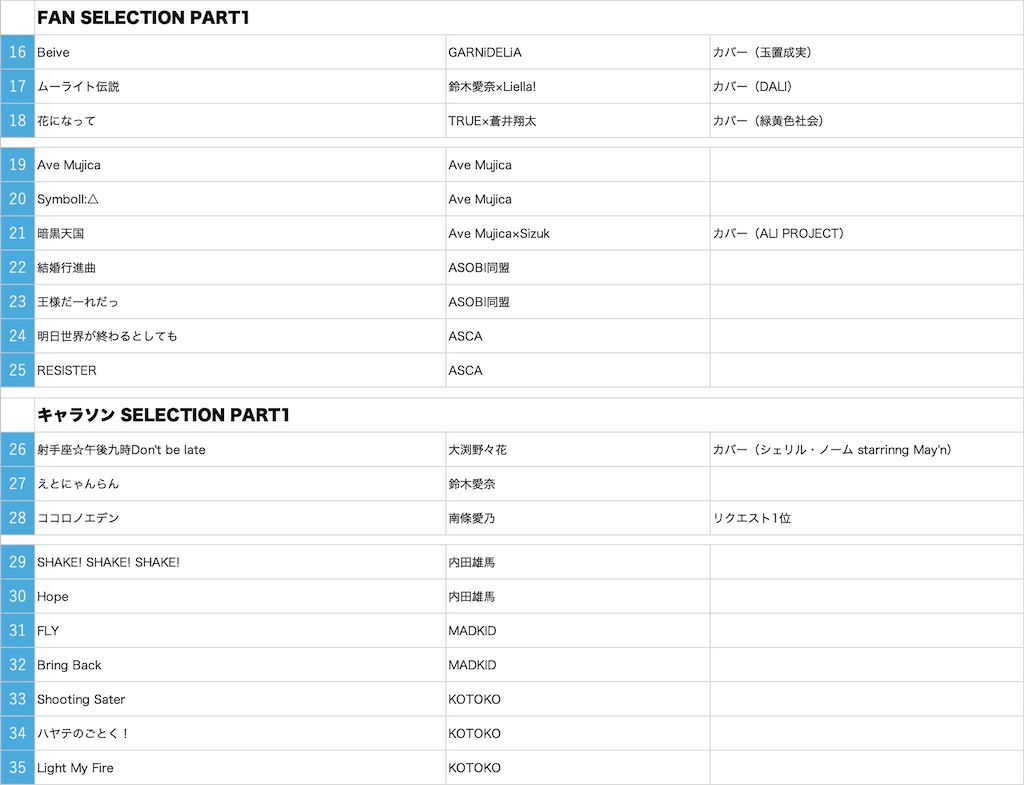This screenshot has width=1024, height=785.
Task: Click the 大渕野々花 artist cell
Action: [577, 449]
